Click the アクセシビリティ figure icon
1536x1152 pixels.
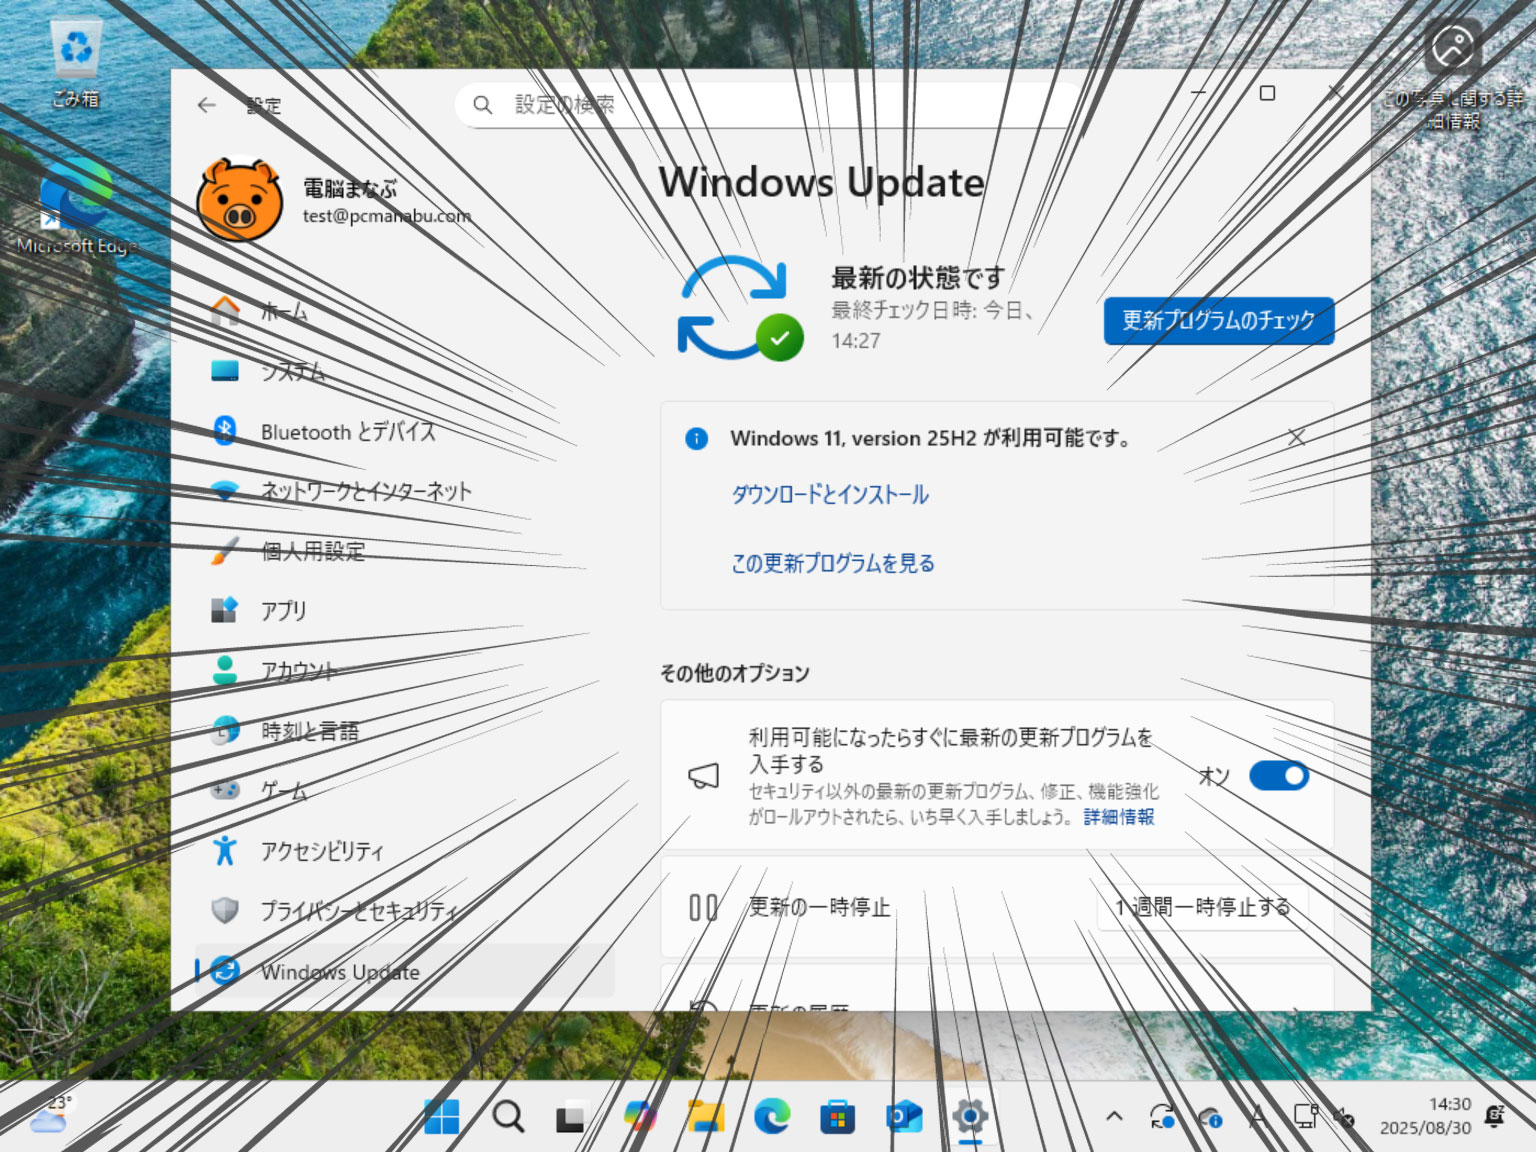225,850
